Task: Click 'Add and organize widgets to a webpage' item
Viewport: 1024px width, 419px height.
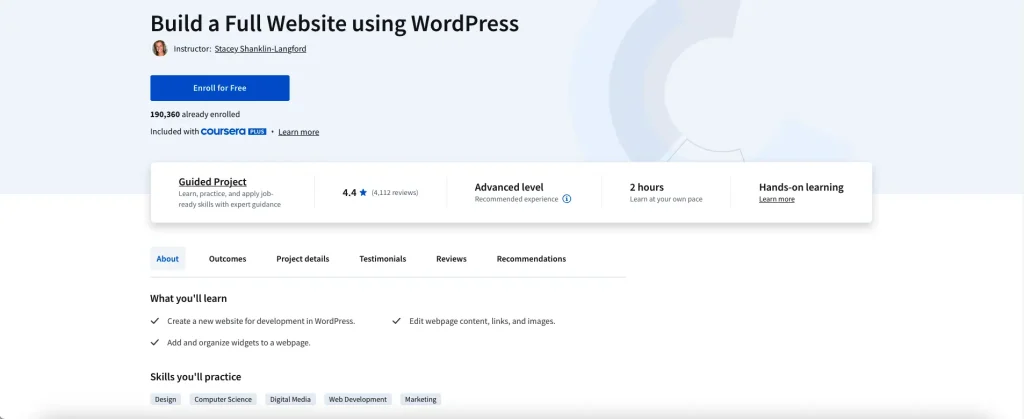Action: pos(238,343)
